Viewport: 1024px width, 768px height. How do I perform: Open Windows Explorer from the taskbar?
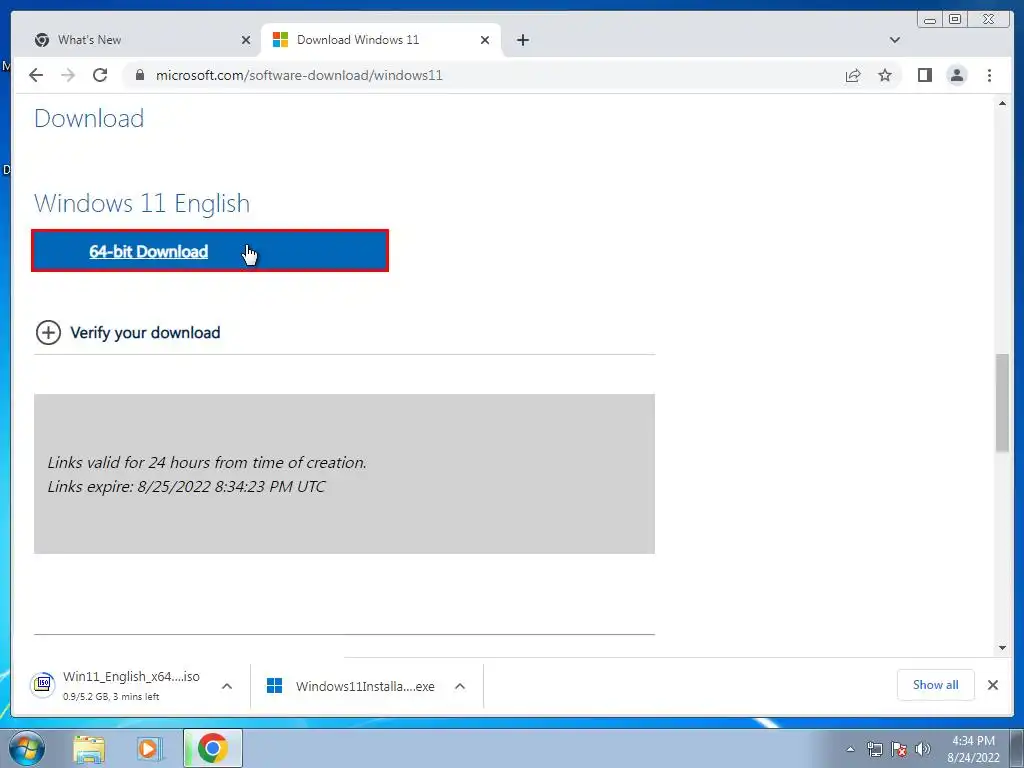click(89, 749)
